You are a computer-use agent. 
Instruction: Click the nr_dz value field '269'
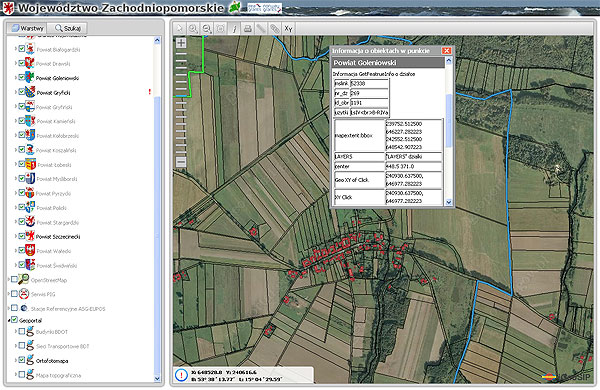point(369,93)
